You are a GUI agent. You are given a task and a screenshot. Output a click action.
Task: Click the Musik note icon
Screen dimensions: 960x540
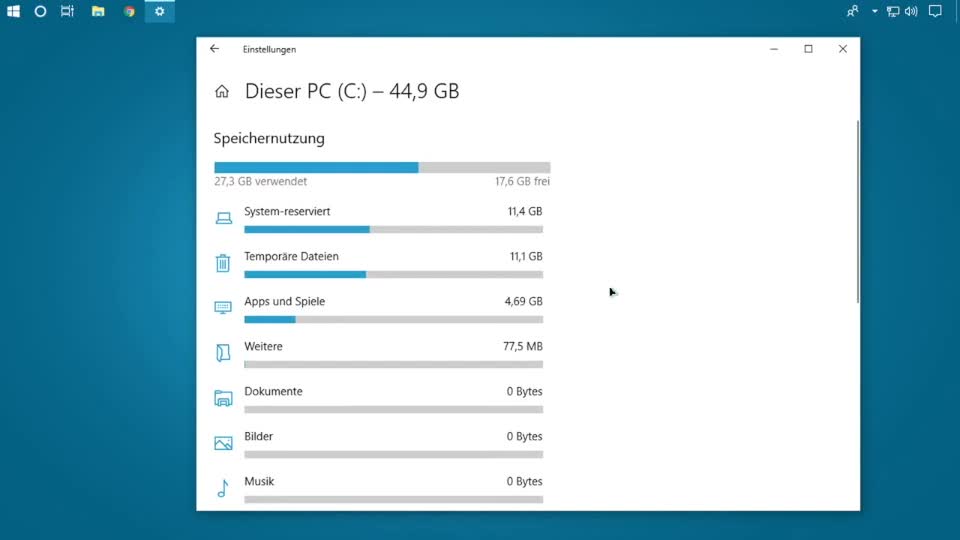[x=223, y=488]
